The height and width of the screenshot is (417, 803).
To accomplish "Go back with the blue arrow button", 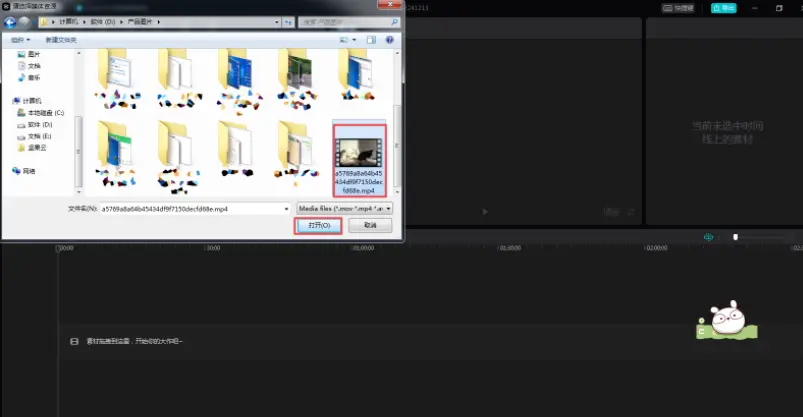I will pos(10,23).
